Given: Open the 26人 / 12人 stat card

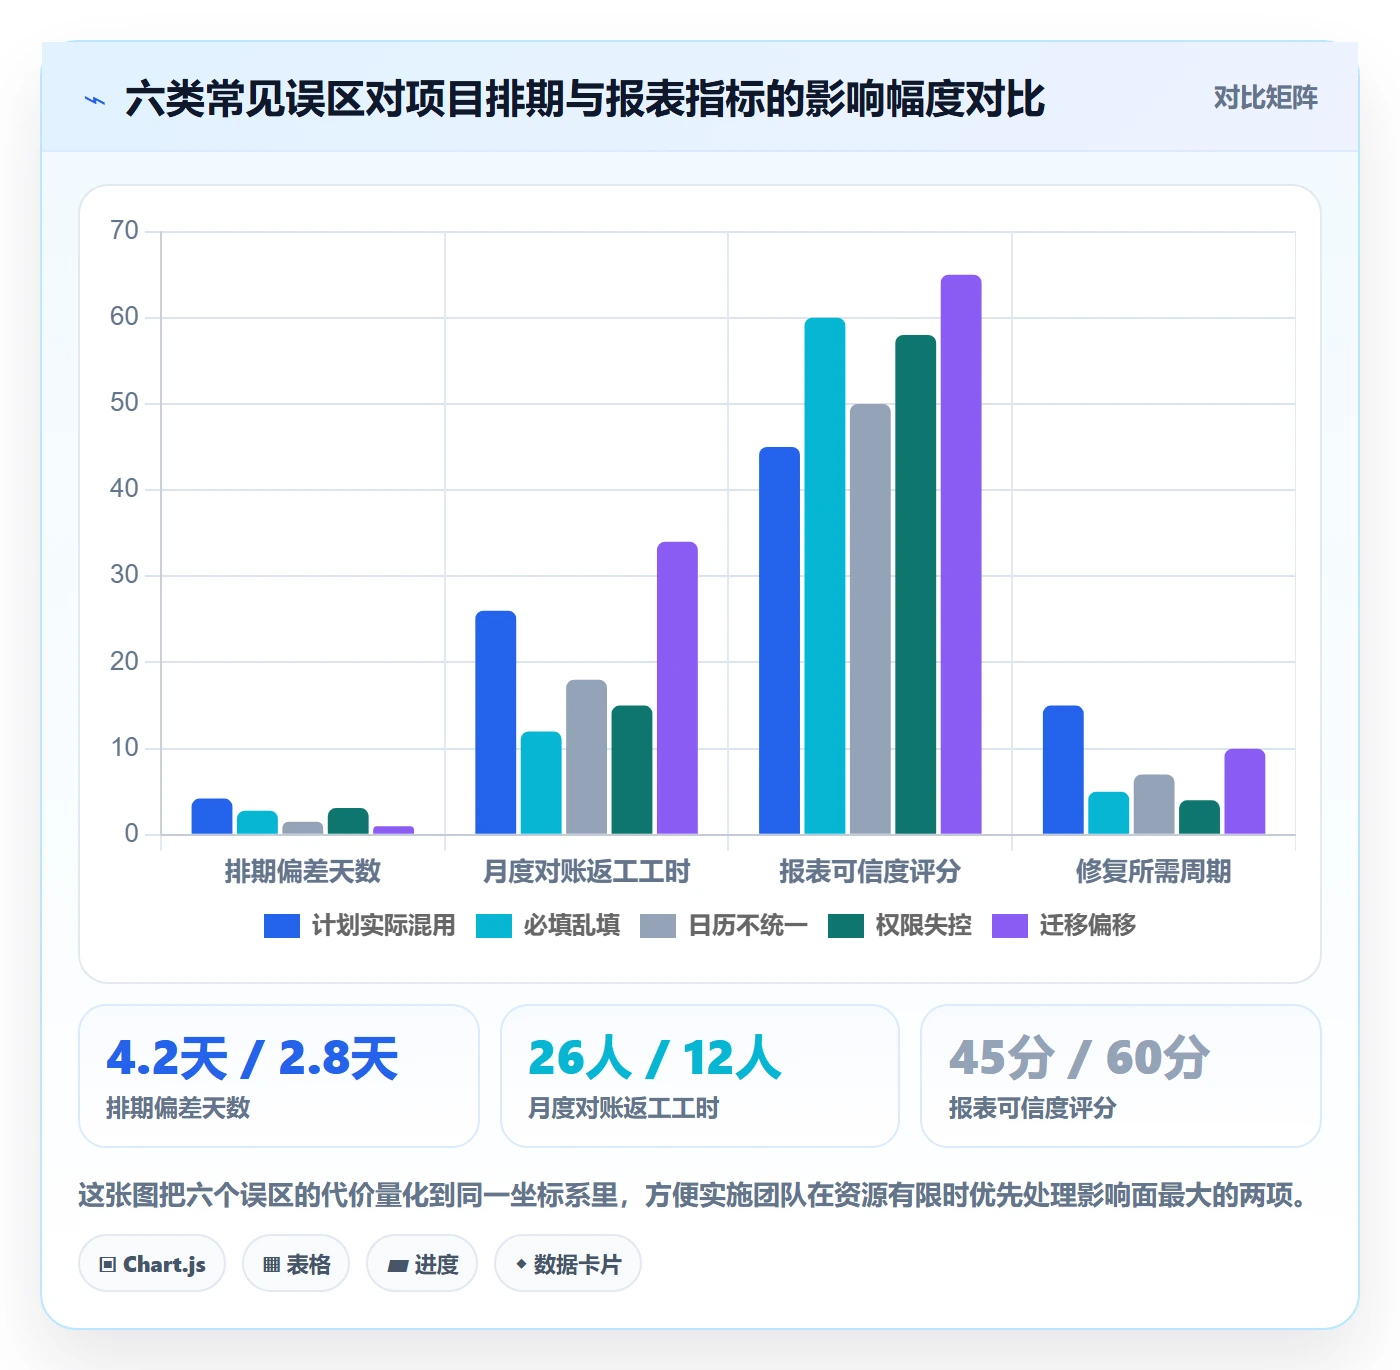Looking at the screenshot, I should coord(700,1076).
